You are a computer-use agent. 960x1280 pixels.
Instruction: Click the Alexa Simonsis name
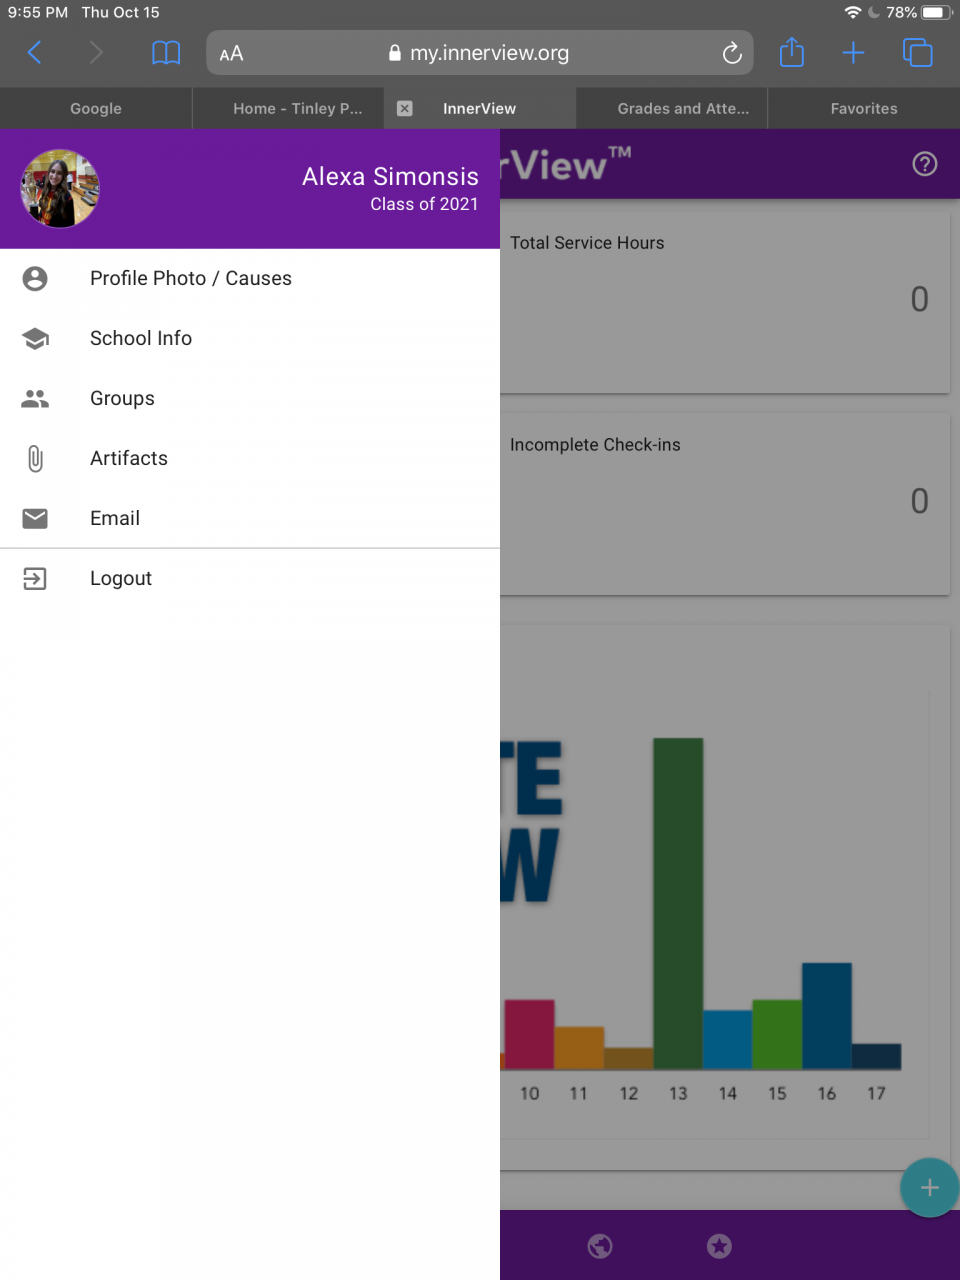tap(390, 176)
